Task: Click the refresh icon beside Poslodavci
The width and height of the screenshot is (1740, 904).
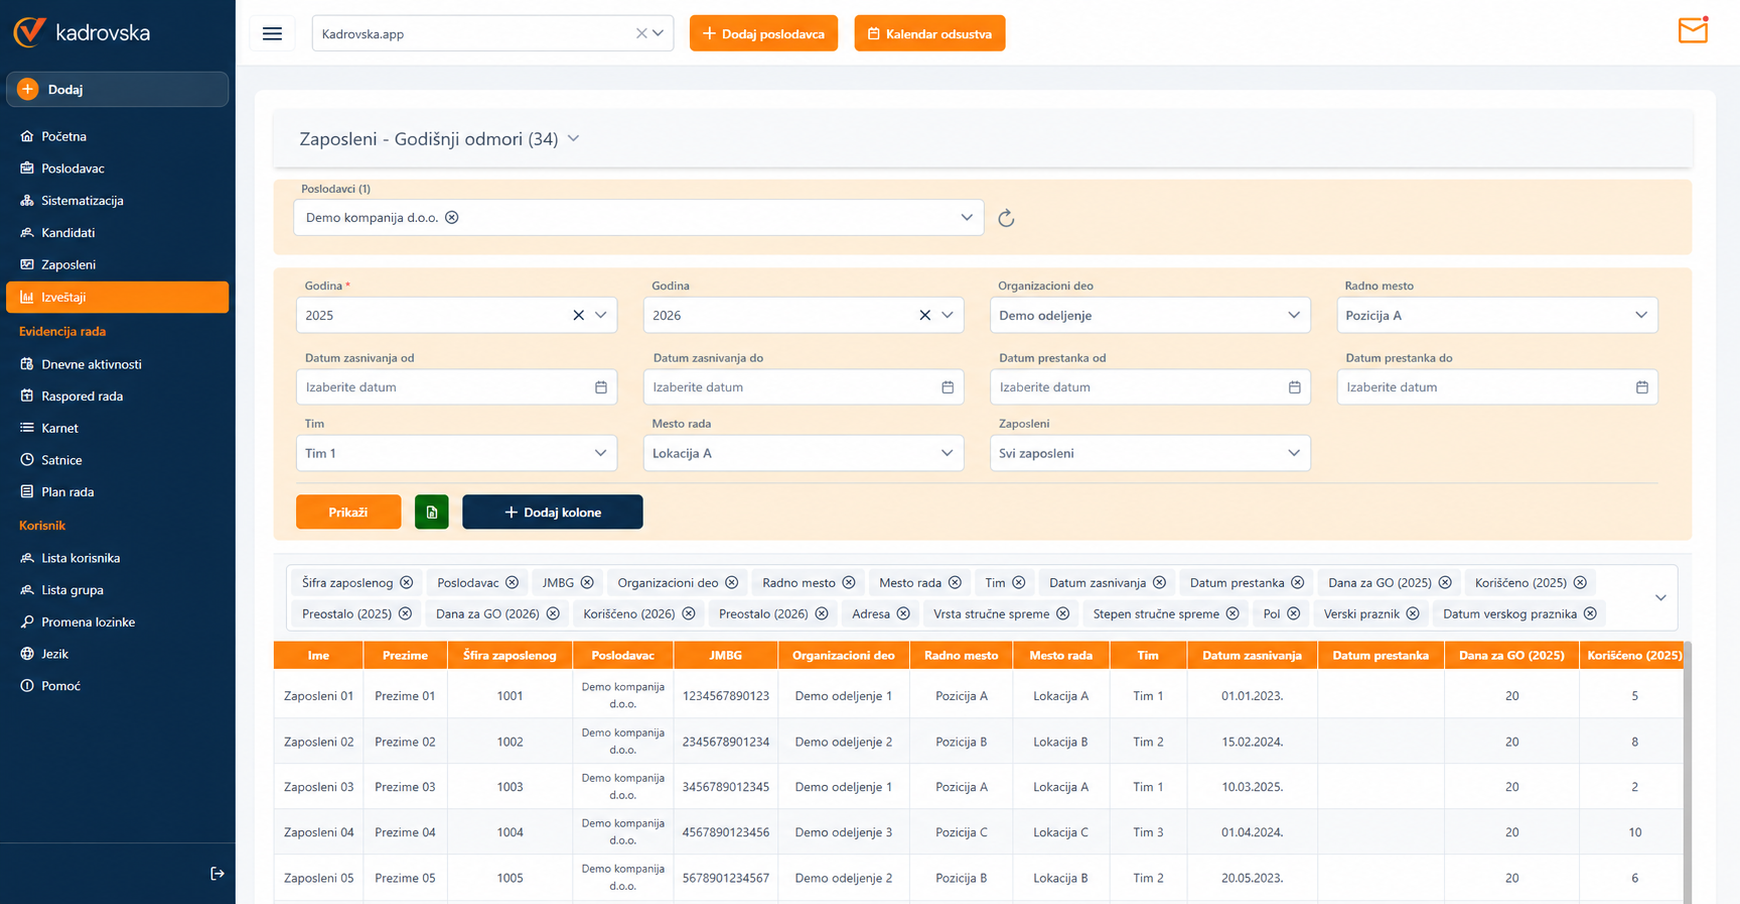Action: 1006,218
